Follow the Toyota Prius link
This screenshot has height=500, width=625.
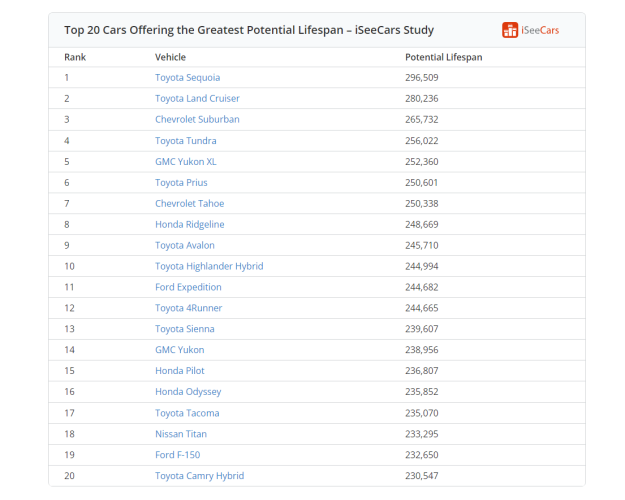pyautogui.click(x=181, y=183)
